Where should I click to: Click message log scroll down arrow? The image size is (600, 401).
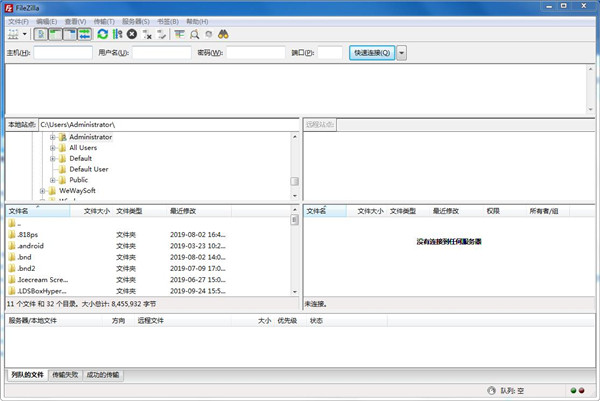pos(590,109)
